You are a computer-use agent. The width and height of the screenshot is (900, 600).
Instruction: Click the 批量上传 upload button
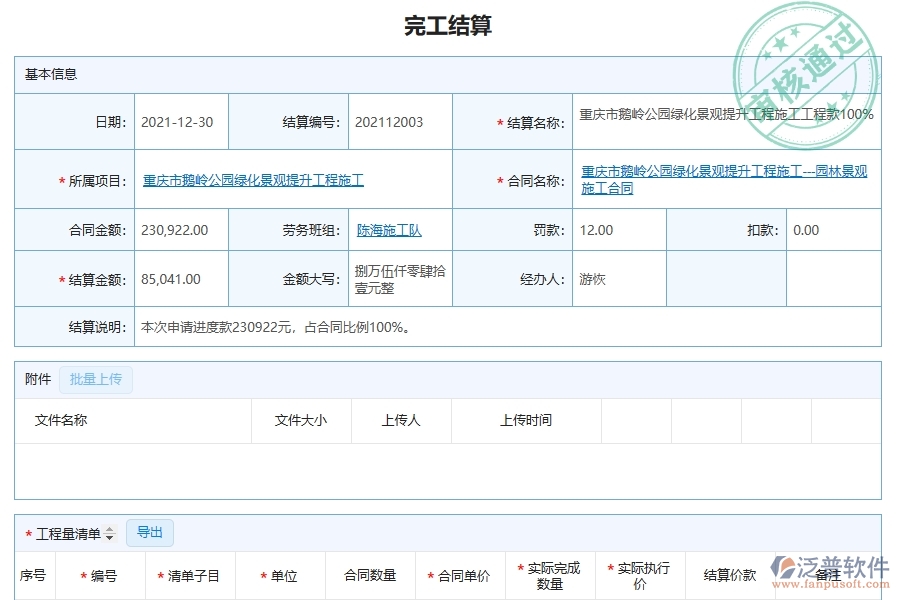click(x=96, y=379)
